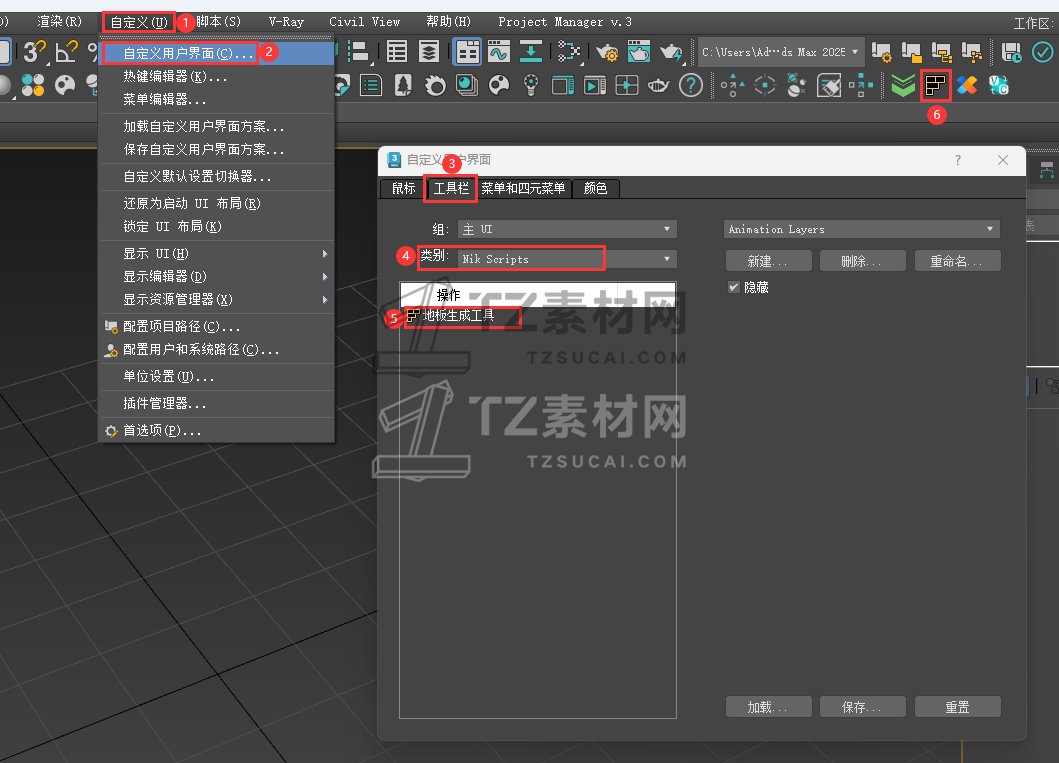The image size is (1059, 763).
Task: Open the Layer Explorer icon
Action: point(429,52)
